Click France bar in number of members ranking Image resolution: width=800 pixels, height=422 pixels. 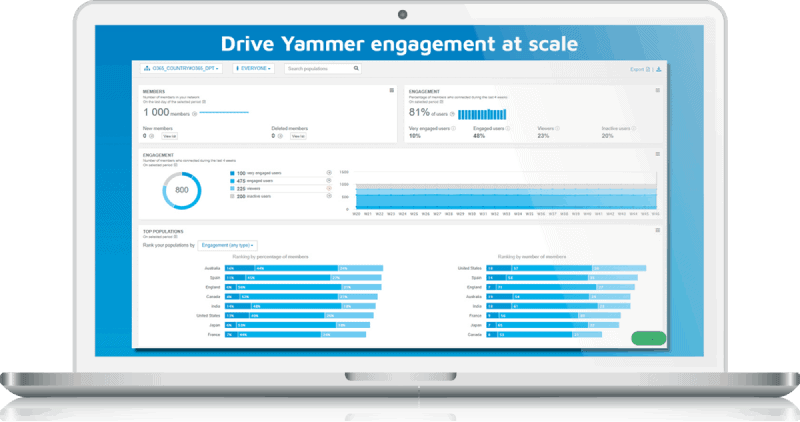[554, 316]
